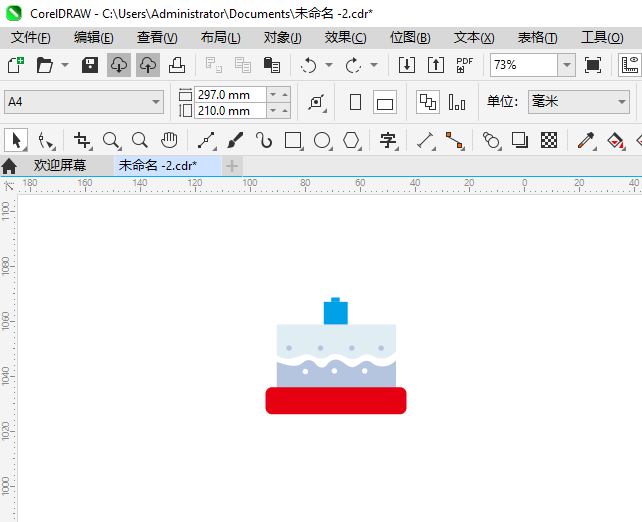This screenshot has width=642, height=522.
Task: Click the zoom percentage field 73%
Action: tap(524, 65)
